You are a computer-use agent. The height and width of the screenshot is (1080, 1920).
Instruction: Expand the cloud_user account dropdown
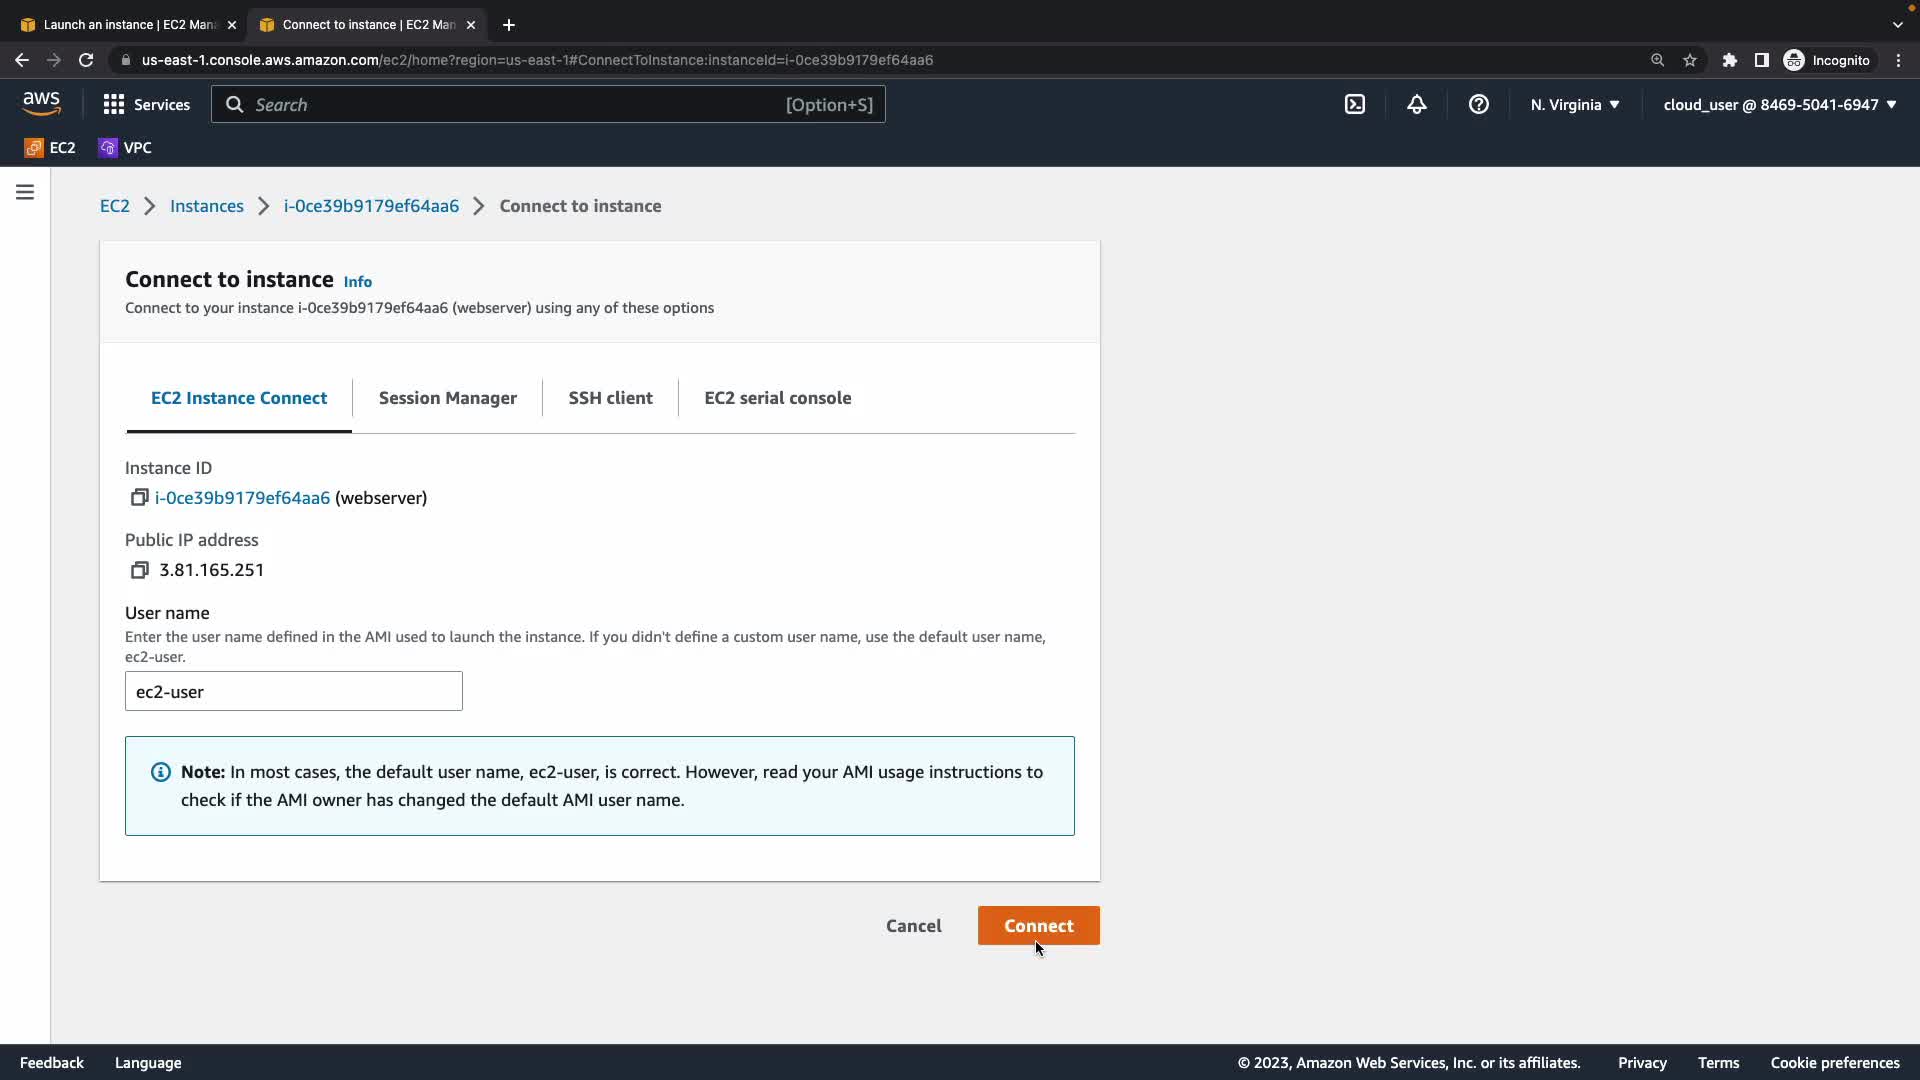(1779, 104)
